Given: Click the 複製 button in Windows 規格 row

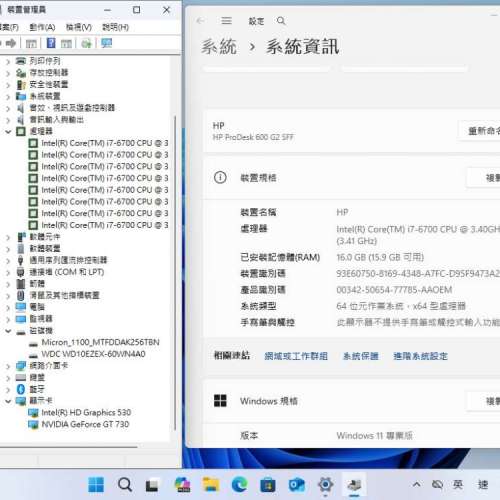Looking at the screenshot, I should [x=483, y=401].
